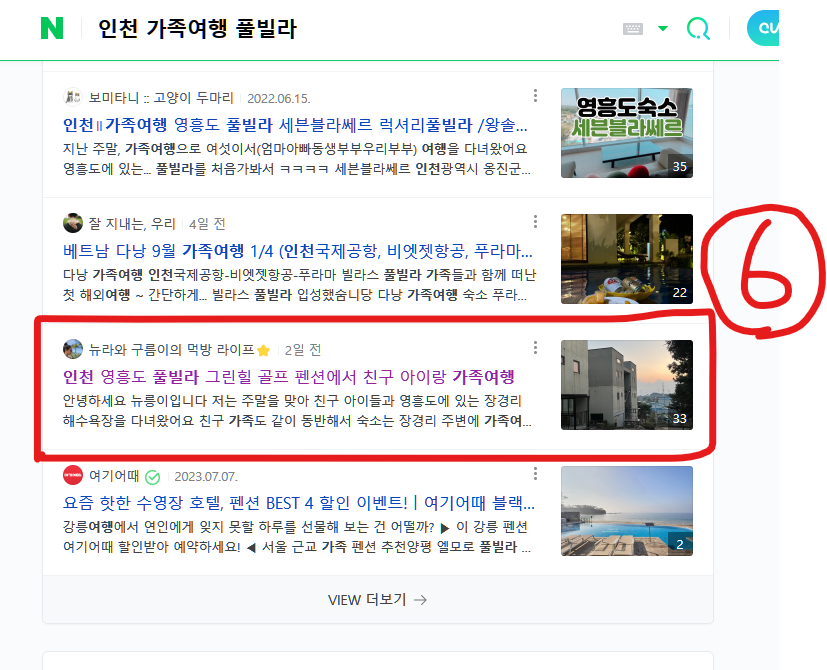The image size is (827, 670).
Task: Open the snippet starting 다낭 가족여행 인천국제공항
Action: tap(299, 285)
